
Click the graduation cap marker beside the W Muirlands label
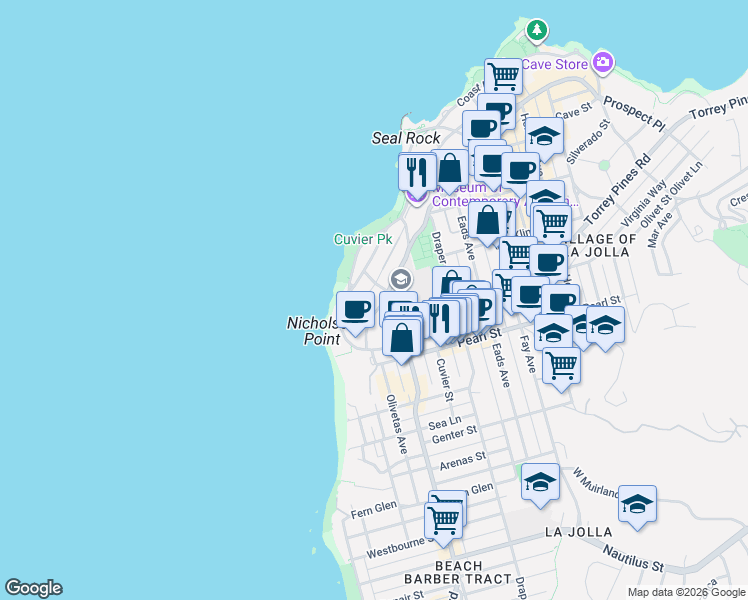click(x=638, y=506)
